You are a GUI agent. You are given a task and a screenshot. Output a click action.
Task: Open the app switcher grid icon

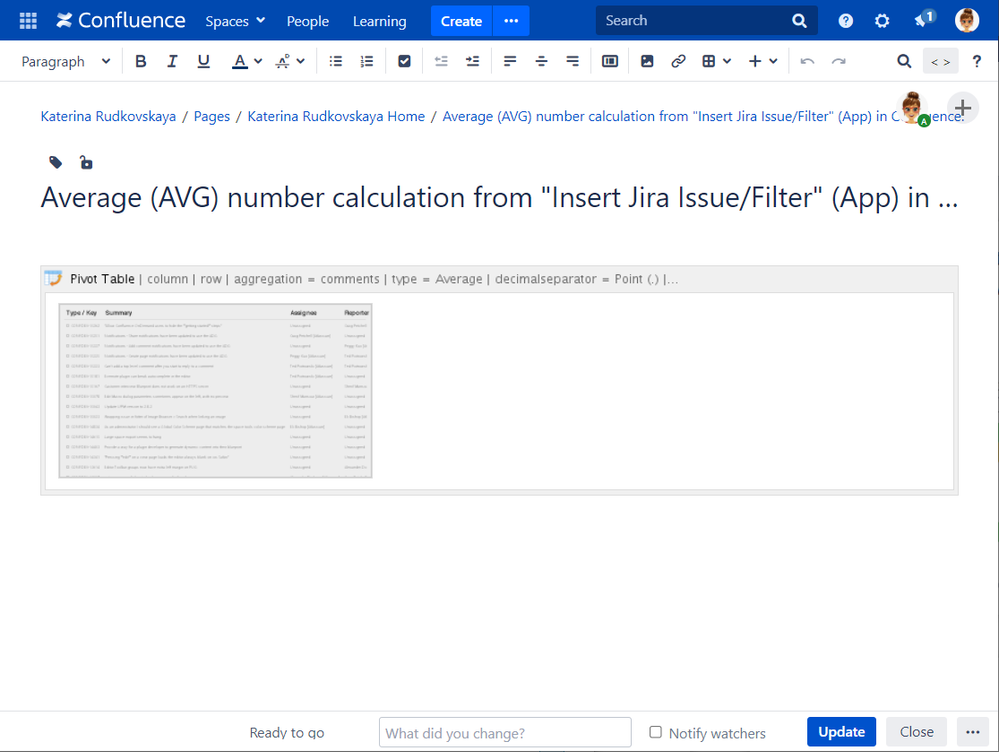[x=28, y=21]
